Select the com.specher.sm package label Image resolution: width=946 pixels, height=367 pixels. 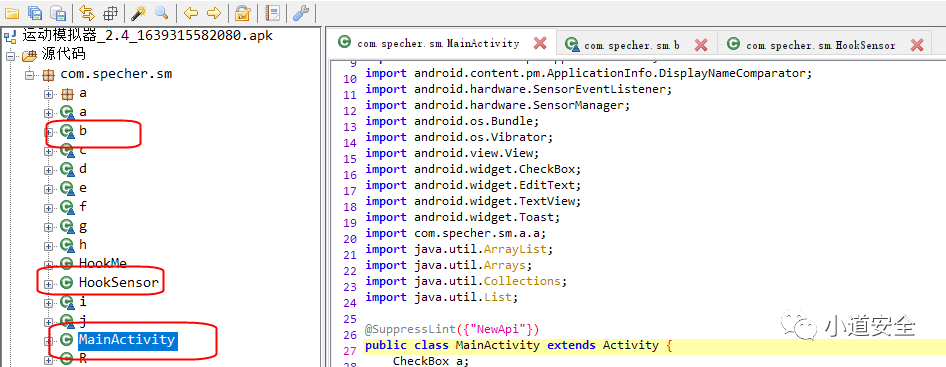(x=116, y=74)
